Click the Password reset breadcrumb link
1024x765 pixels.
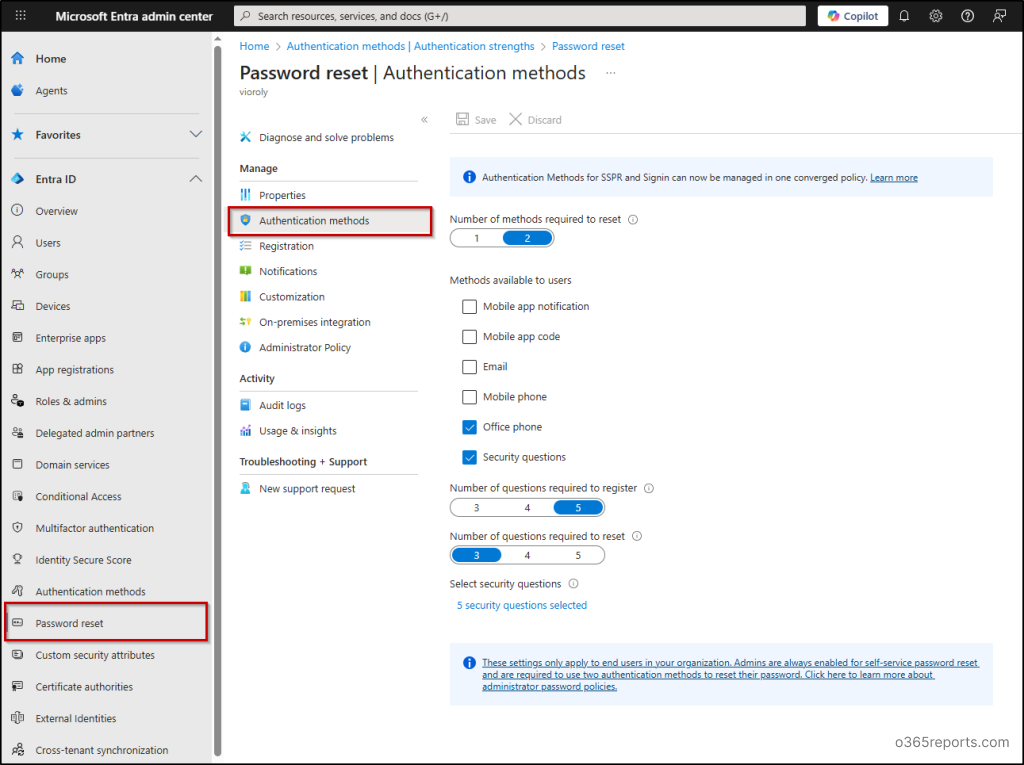click(588, 46)
